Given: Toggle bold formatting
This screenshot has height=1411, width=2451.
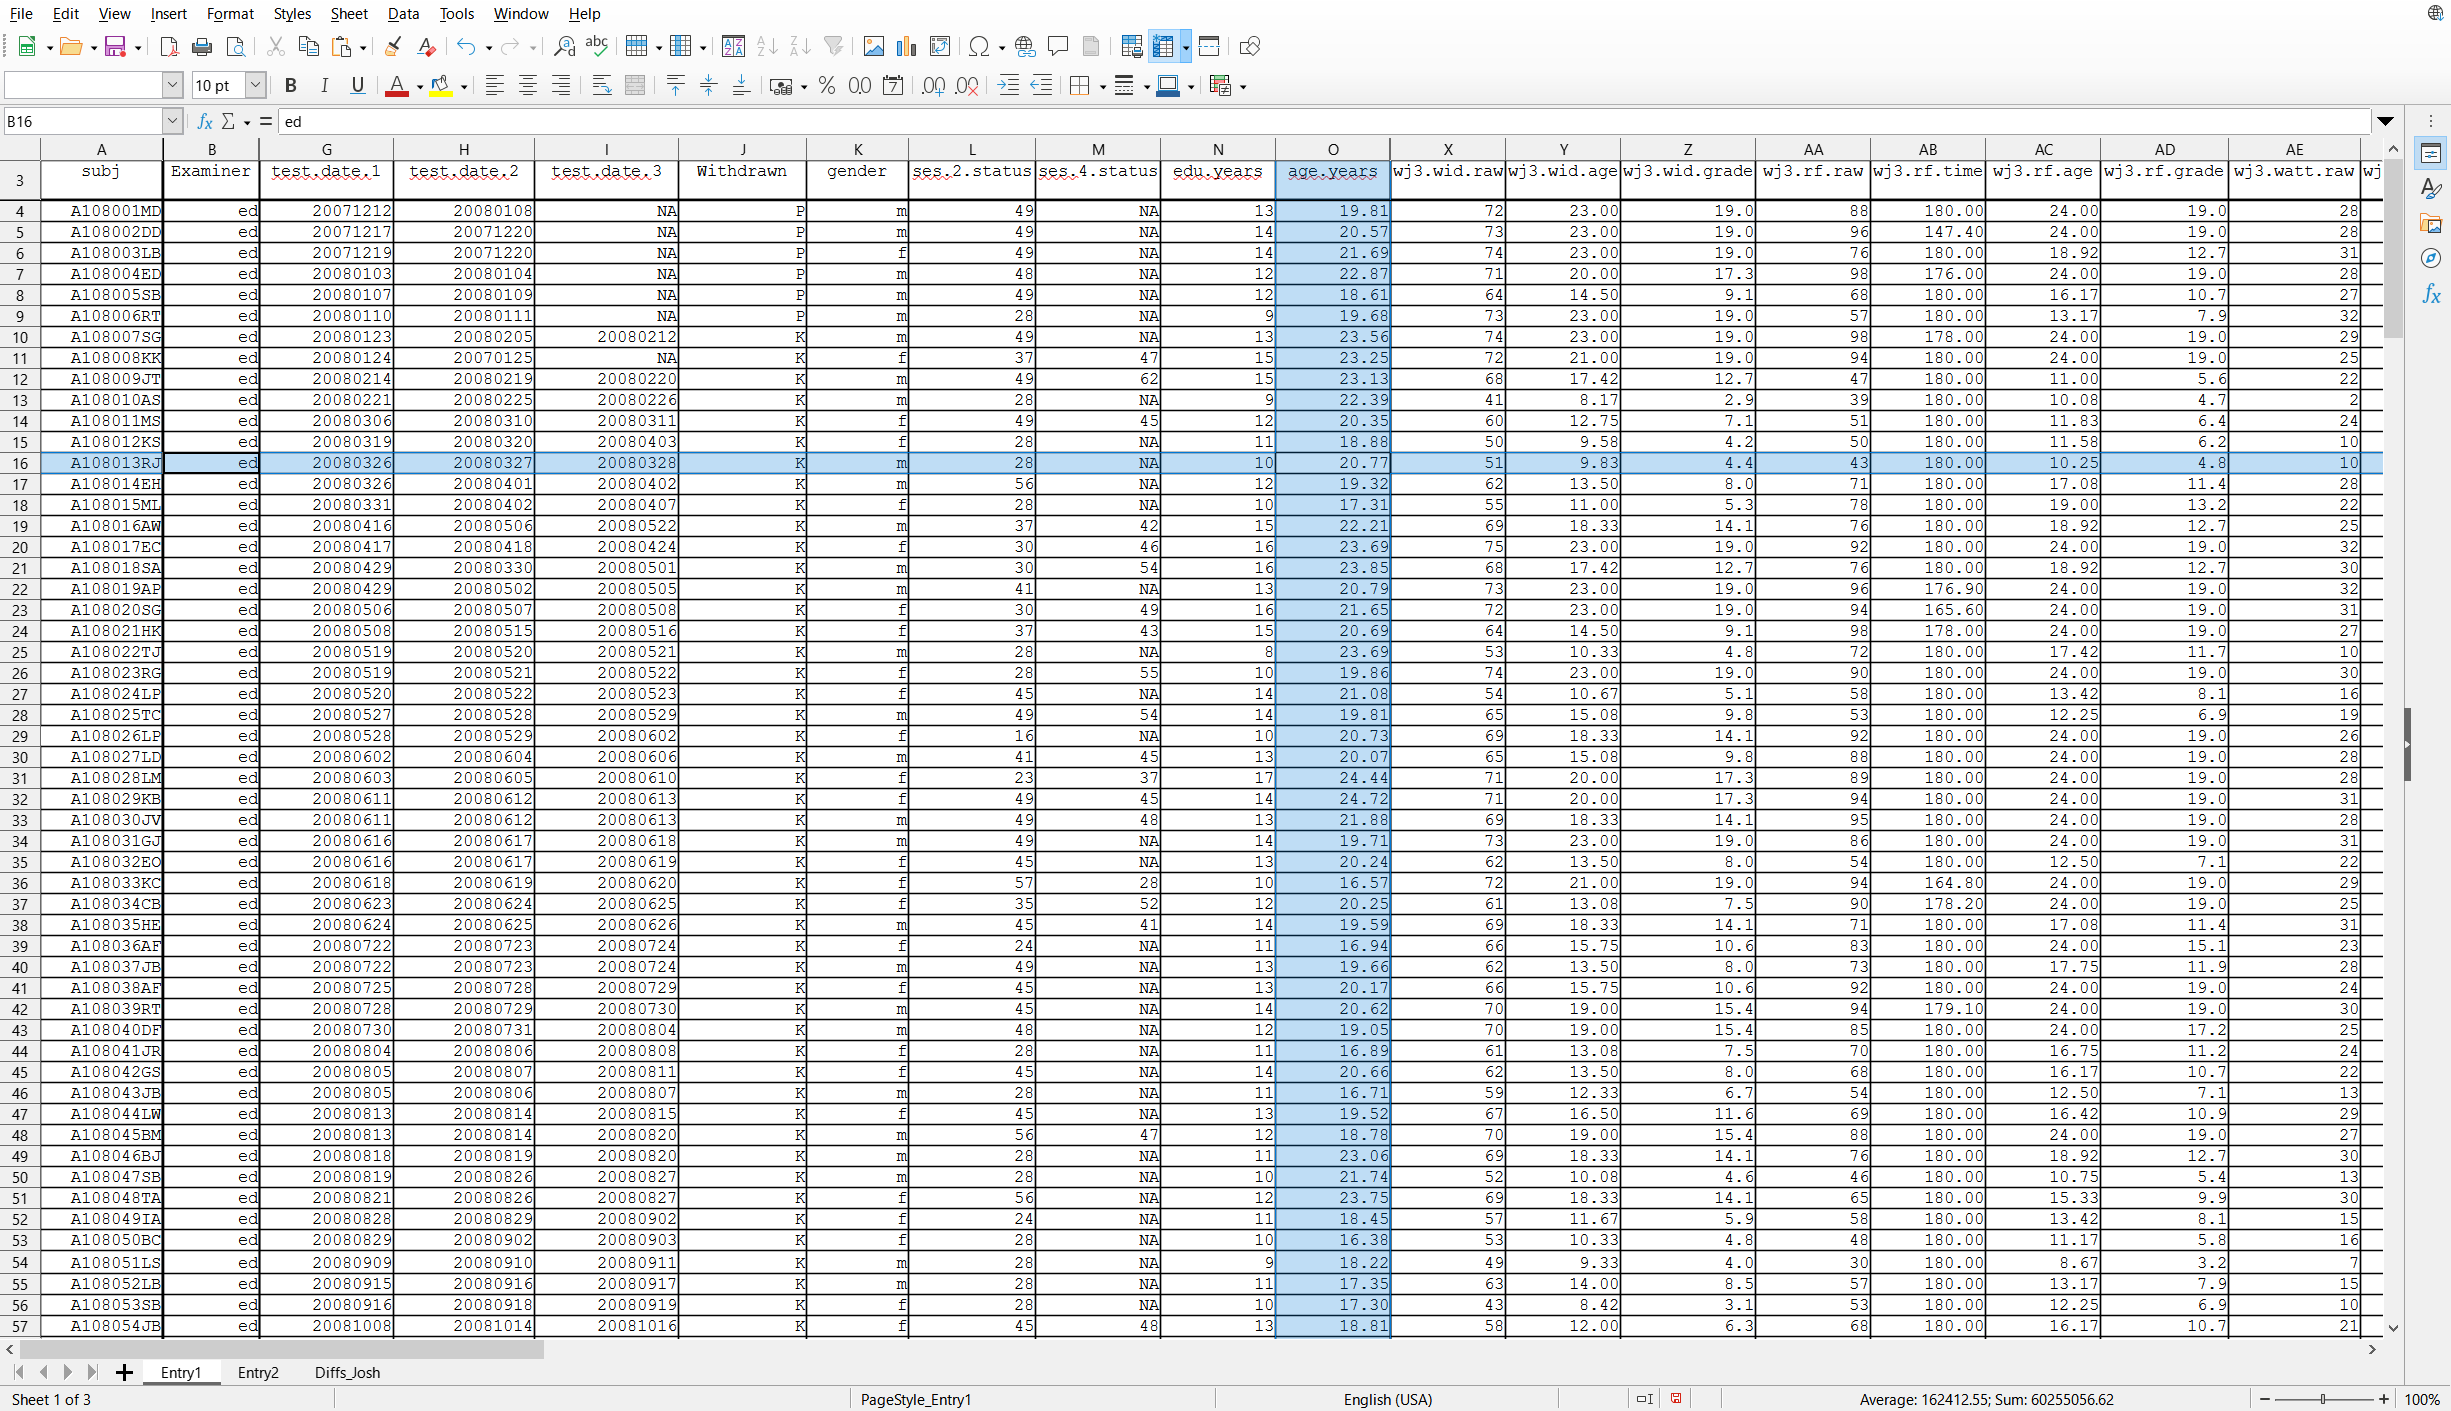Looking at the screenshot, I should 290,86.
